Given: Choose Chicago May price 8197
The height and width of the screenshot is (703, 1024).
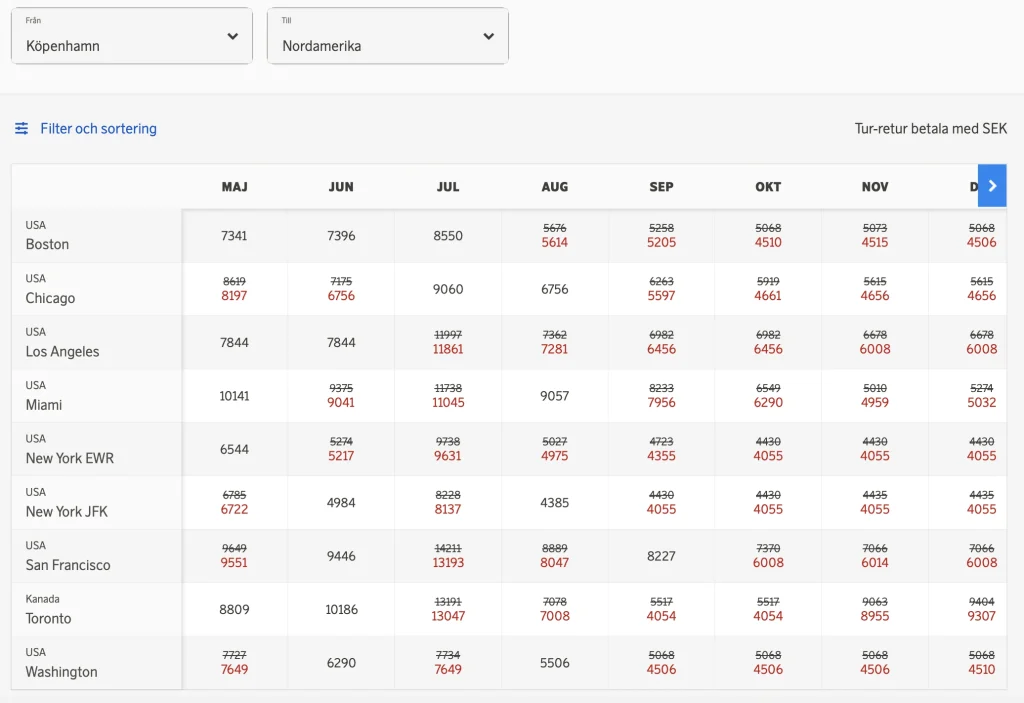Looking at the screenshot, I should [234, 296].
